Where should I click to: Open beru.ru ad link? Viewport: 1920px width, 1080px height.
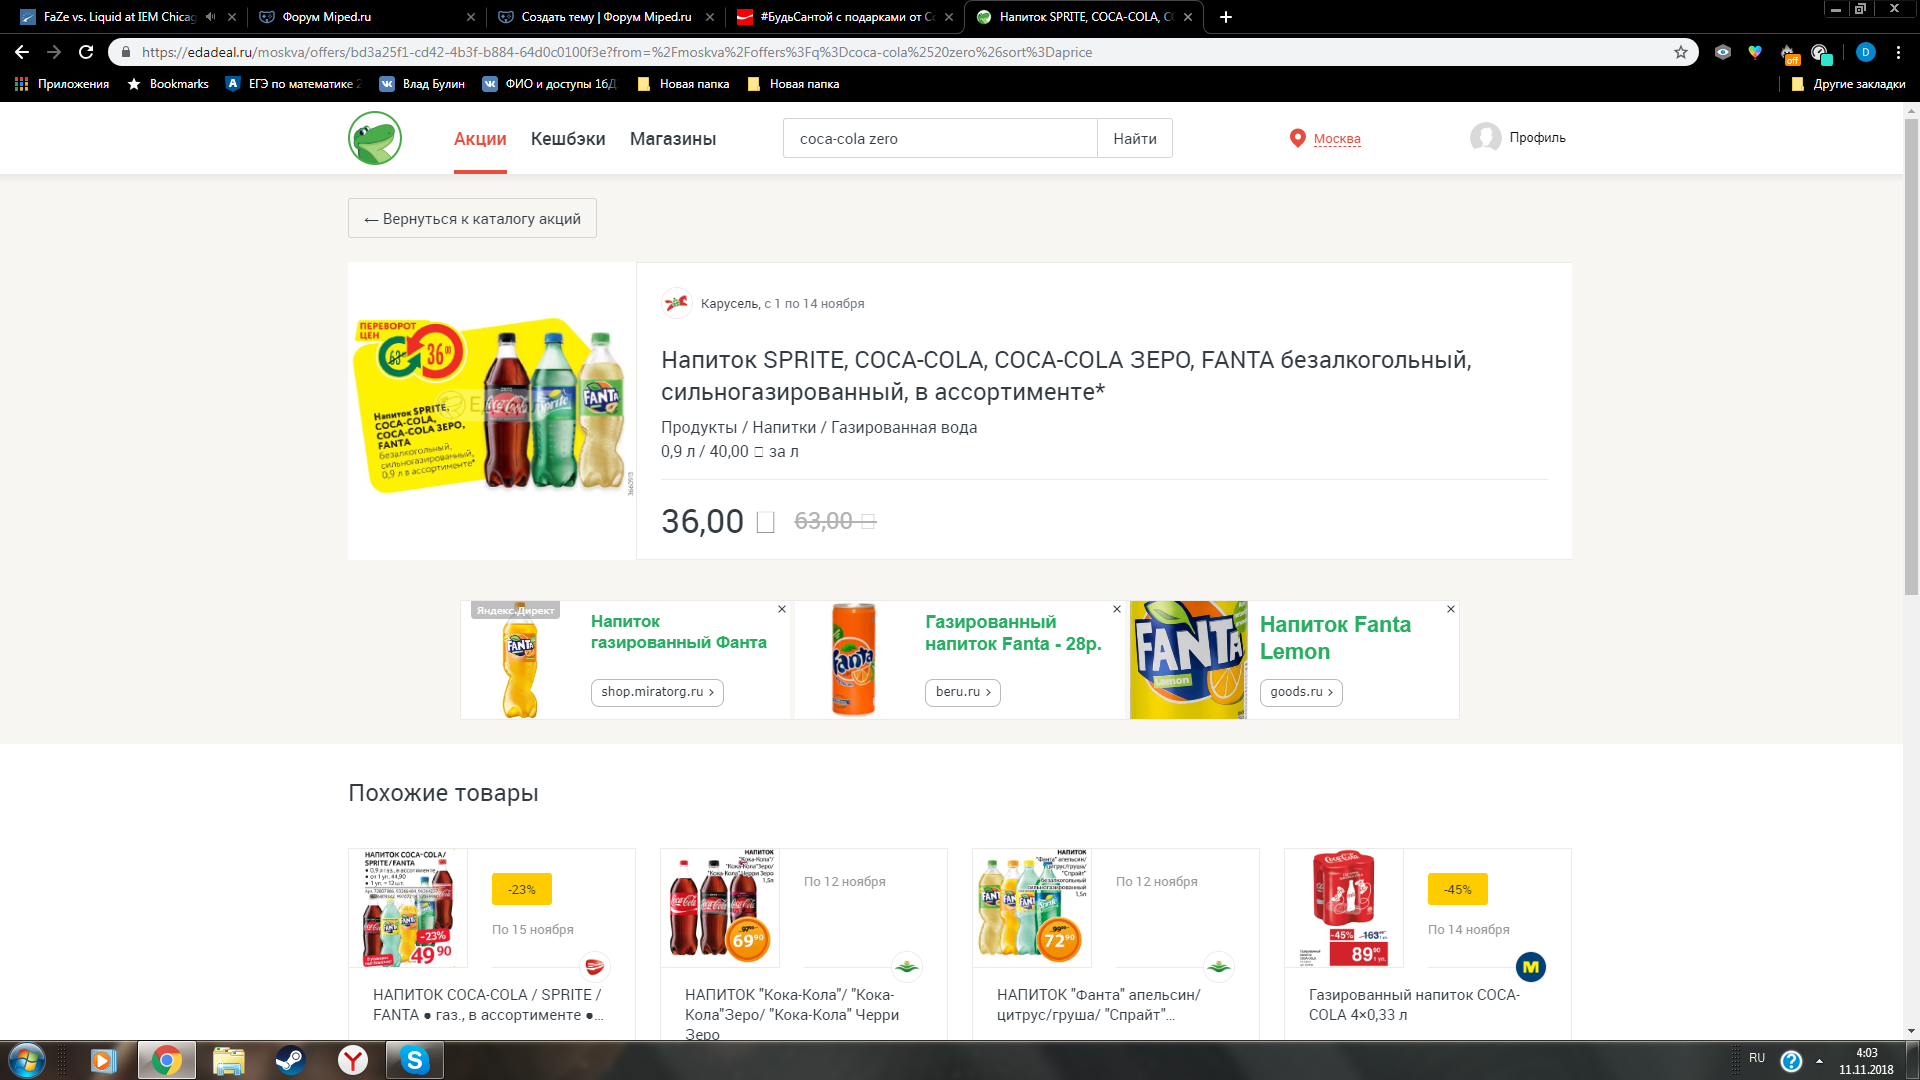(x=962, y=692)
